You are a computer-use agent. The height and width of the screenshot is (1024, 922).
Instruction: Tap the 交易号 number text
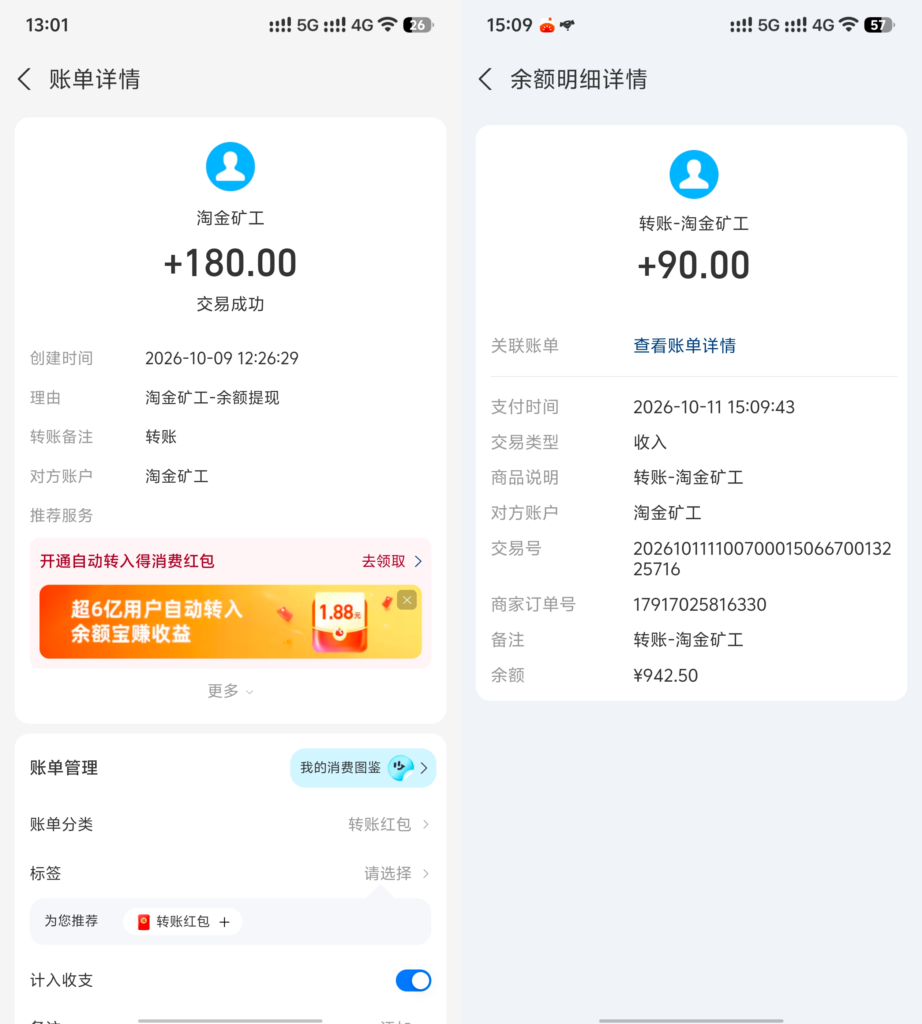tap(762, 558)
